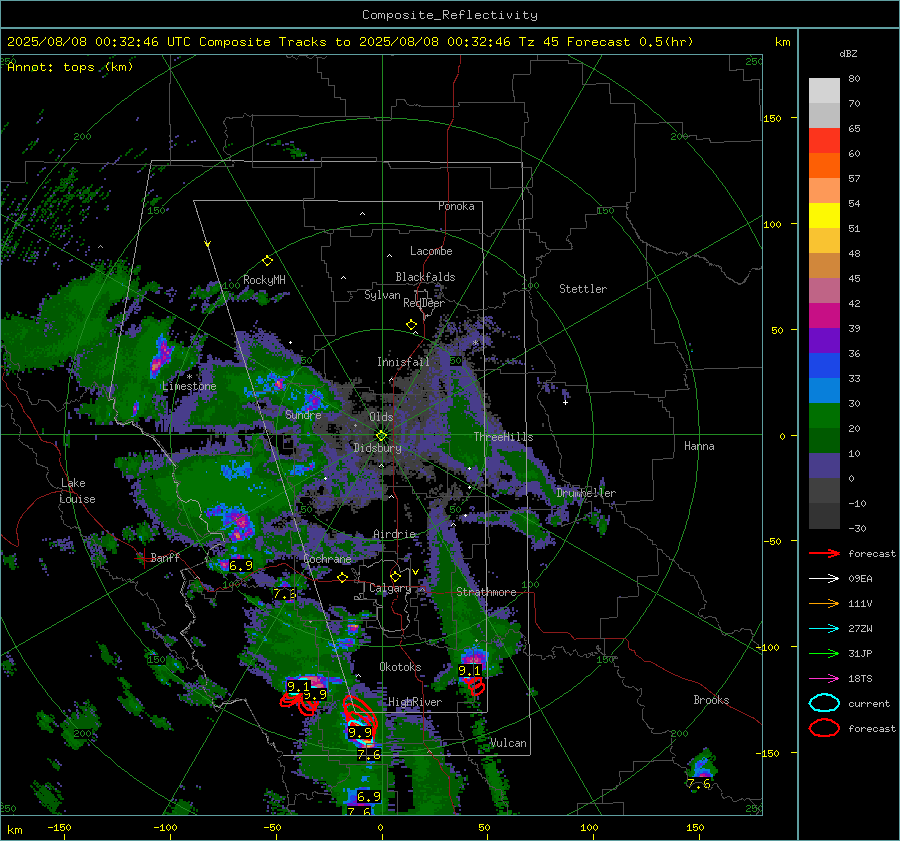Click the 7.3 storm top label southwest of Cochrane
The height and width of the screenshot is (841, 900).
(284, 594)
